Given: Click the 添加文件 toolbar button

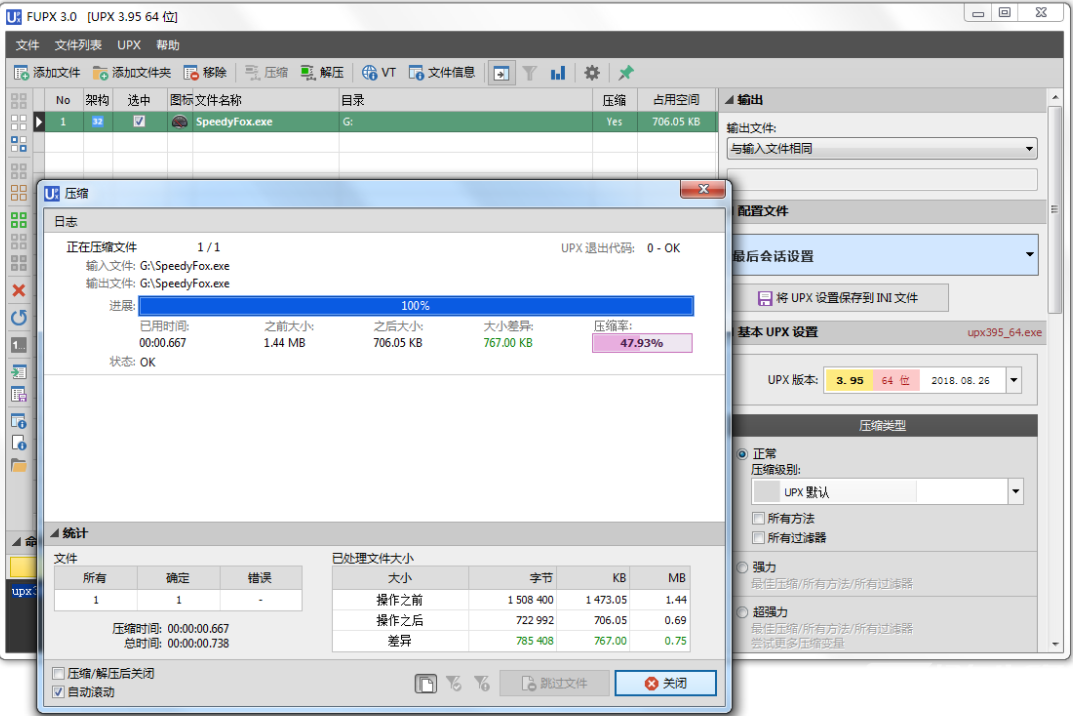Looking at the screenshot, I should click(x=47, y=73).
